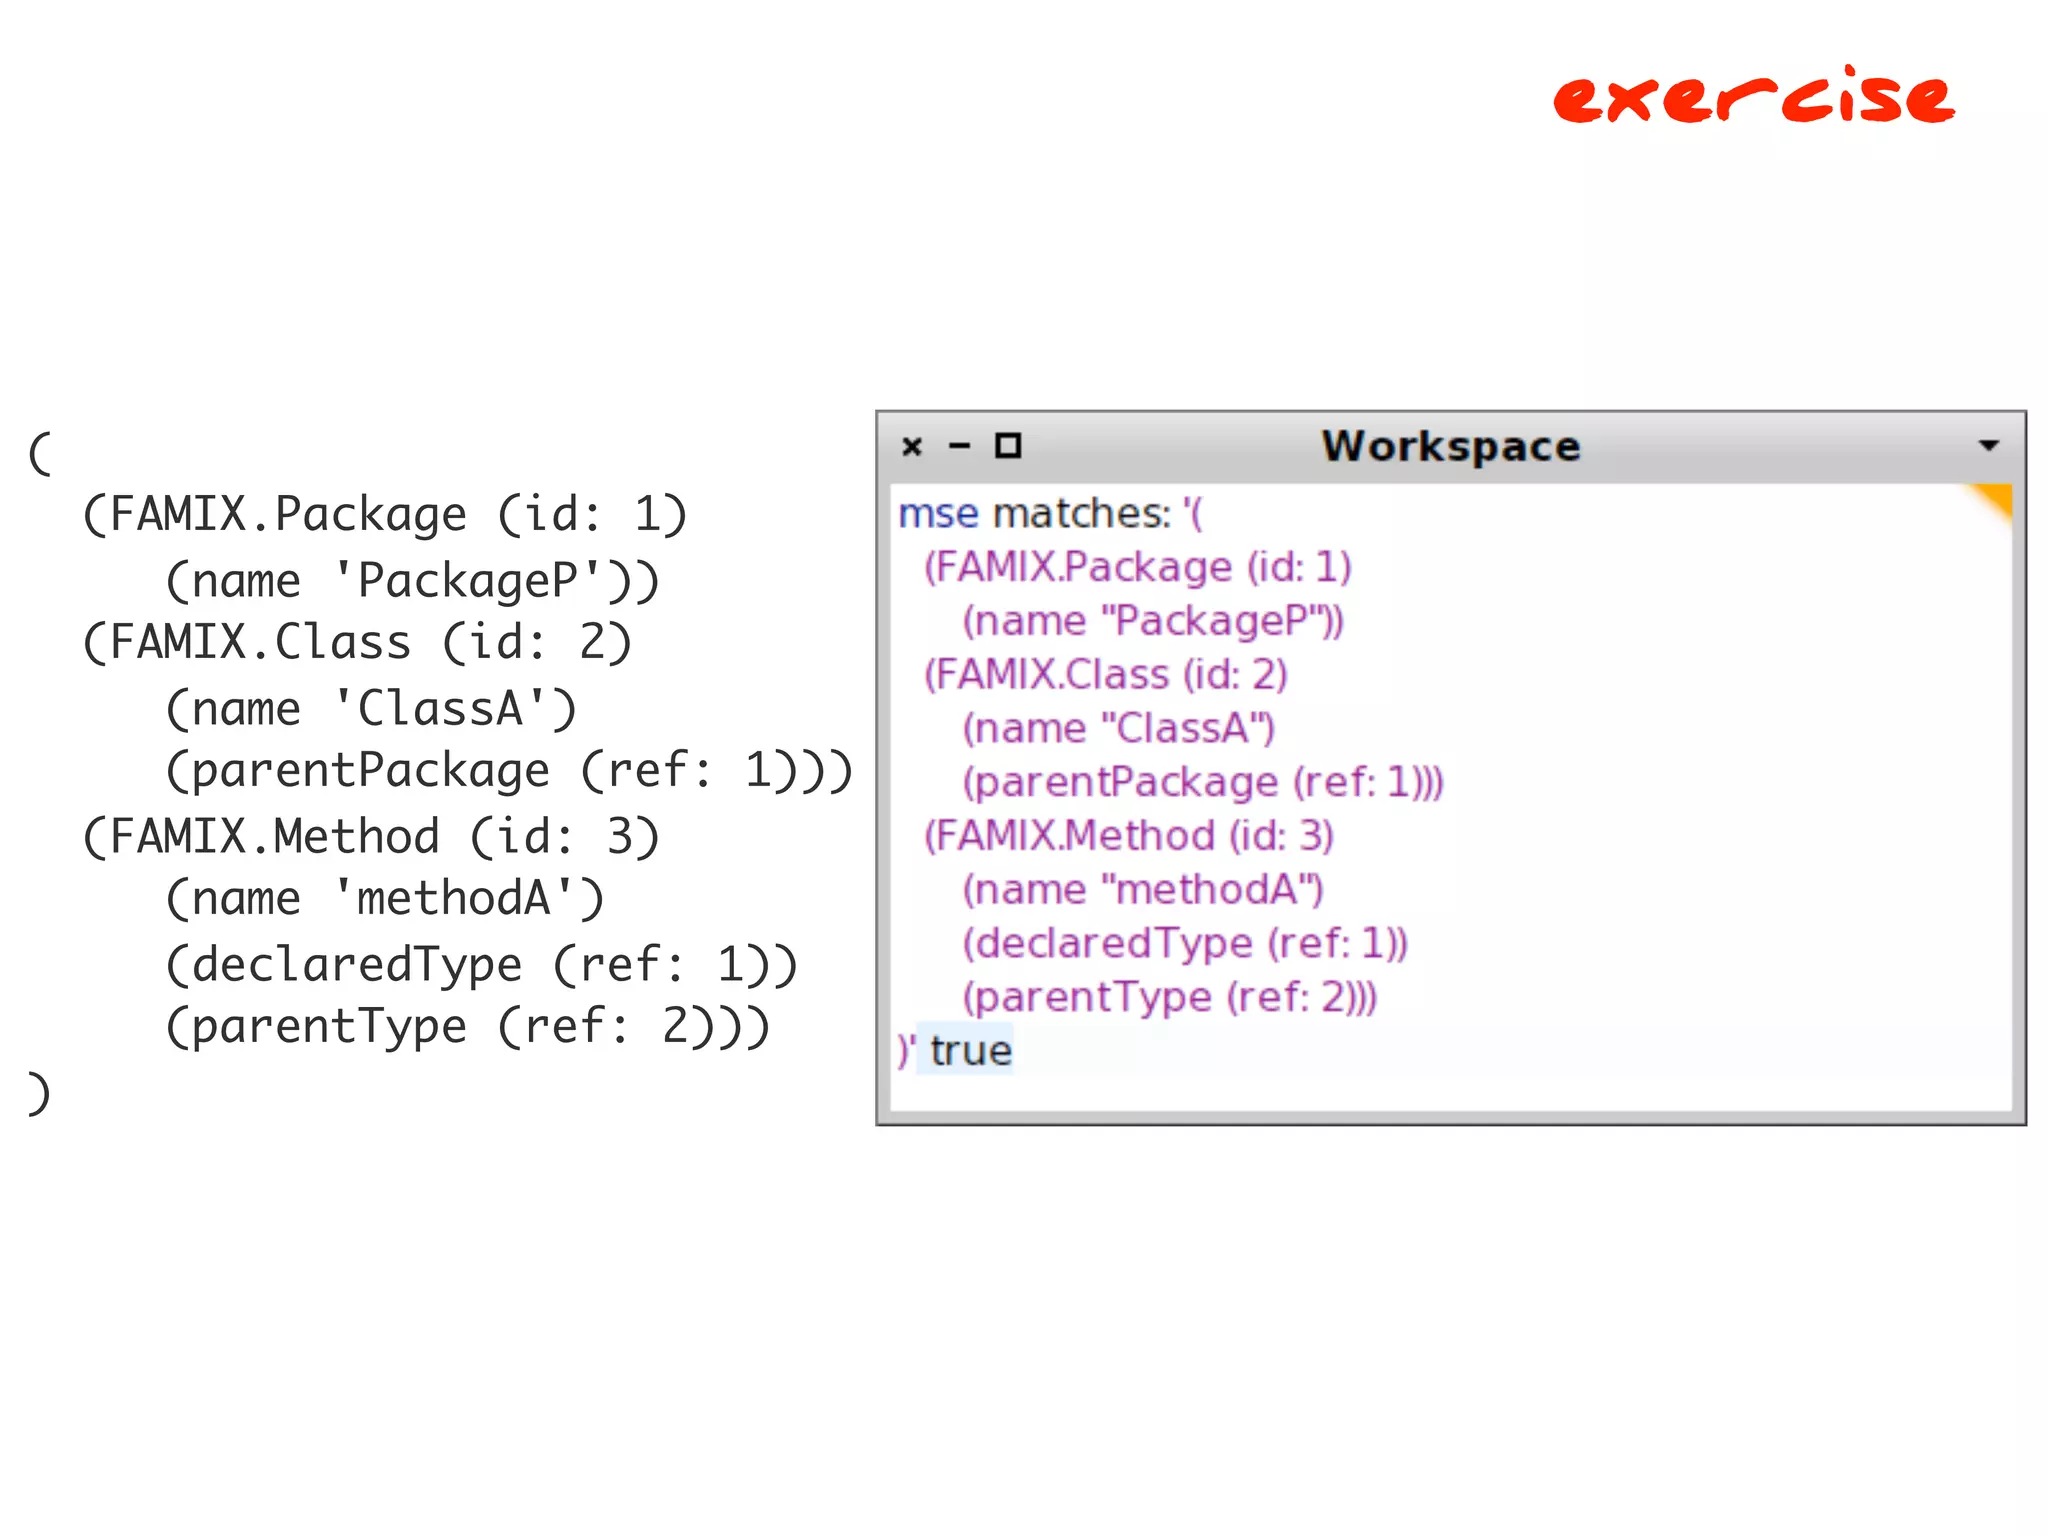Click slide text '(parentPackage (ref: 1)))'
This screenshot has width=2048, height=1536.
point(509,771)
